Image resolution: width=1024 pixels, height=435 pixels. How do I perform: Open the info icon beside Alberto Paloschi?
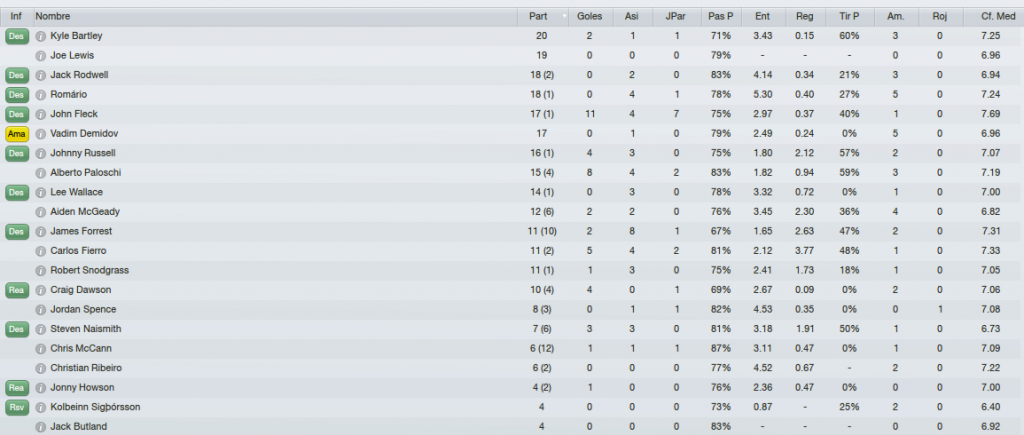40,174
